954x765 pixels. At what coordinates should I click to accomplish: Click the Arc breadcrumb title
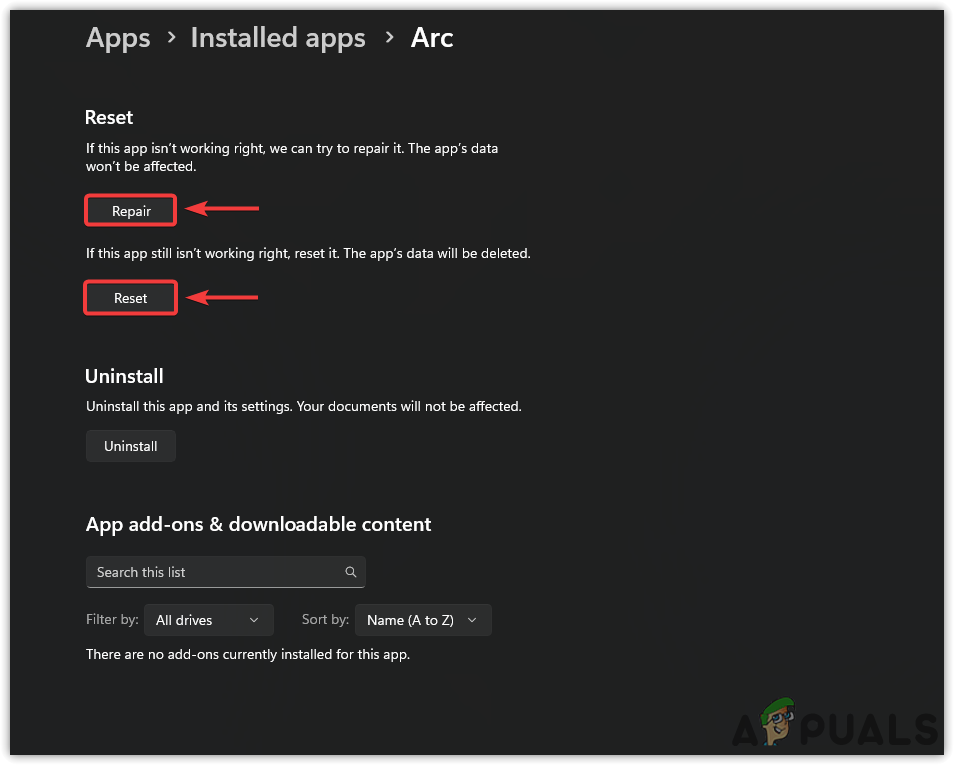pos(432,38)
